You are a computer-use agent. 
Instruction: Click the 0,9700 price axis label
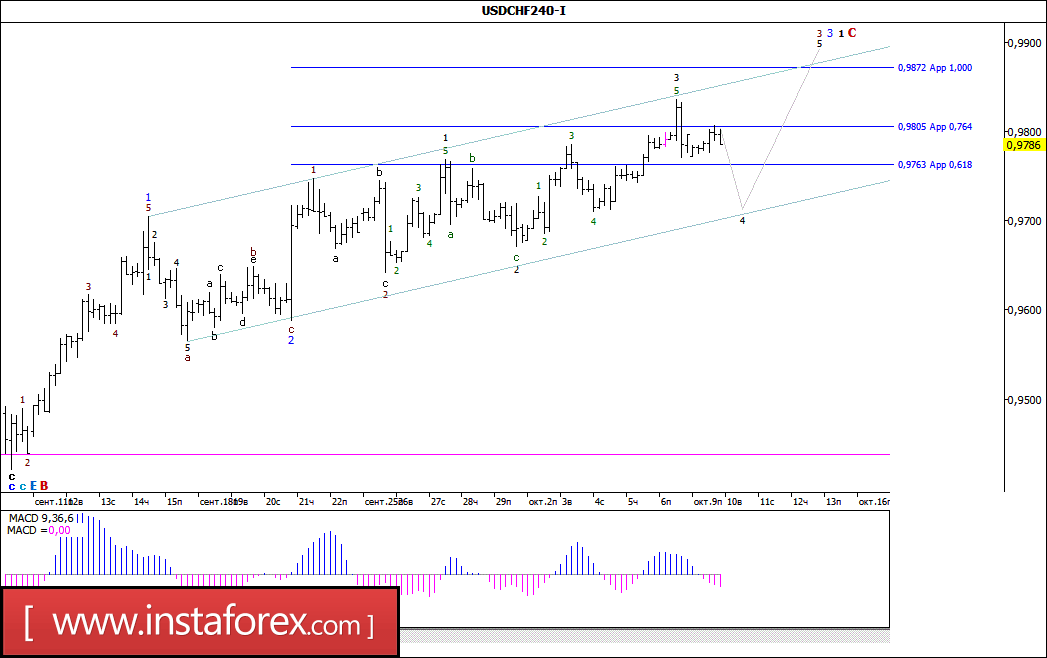point(1024,221)
